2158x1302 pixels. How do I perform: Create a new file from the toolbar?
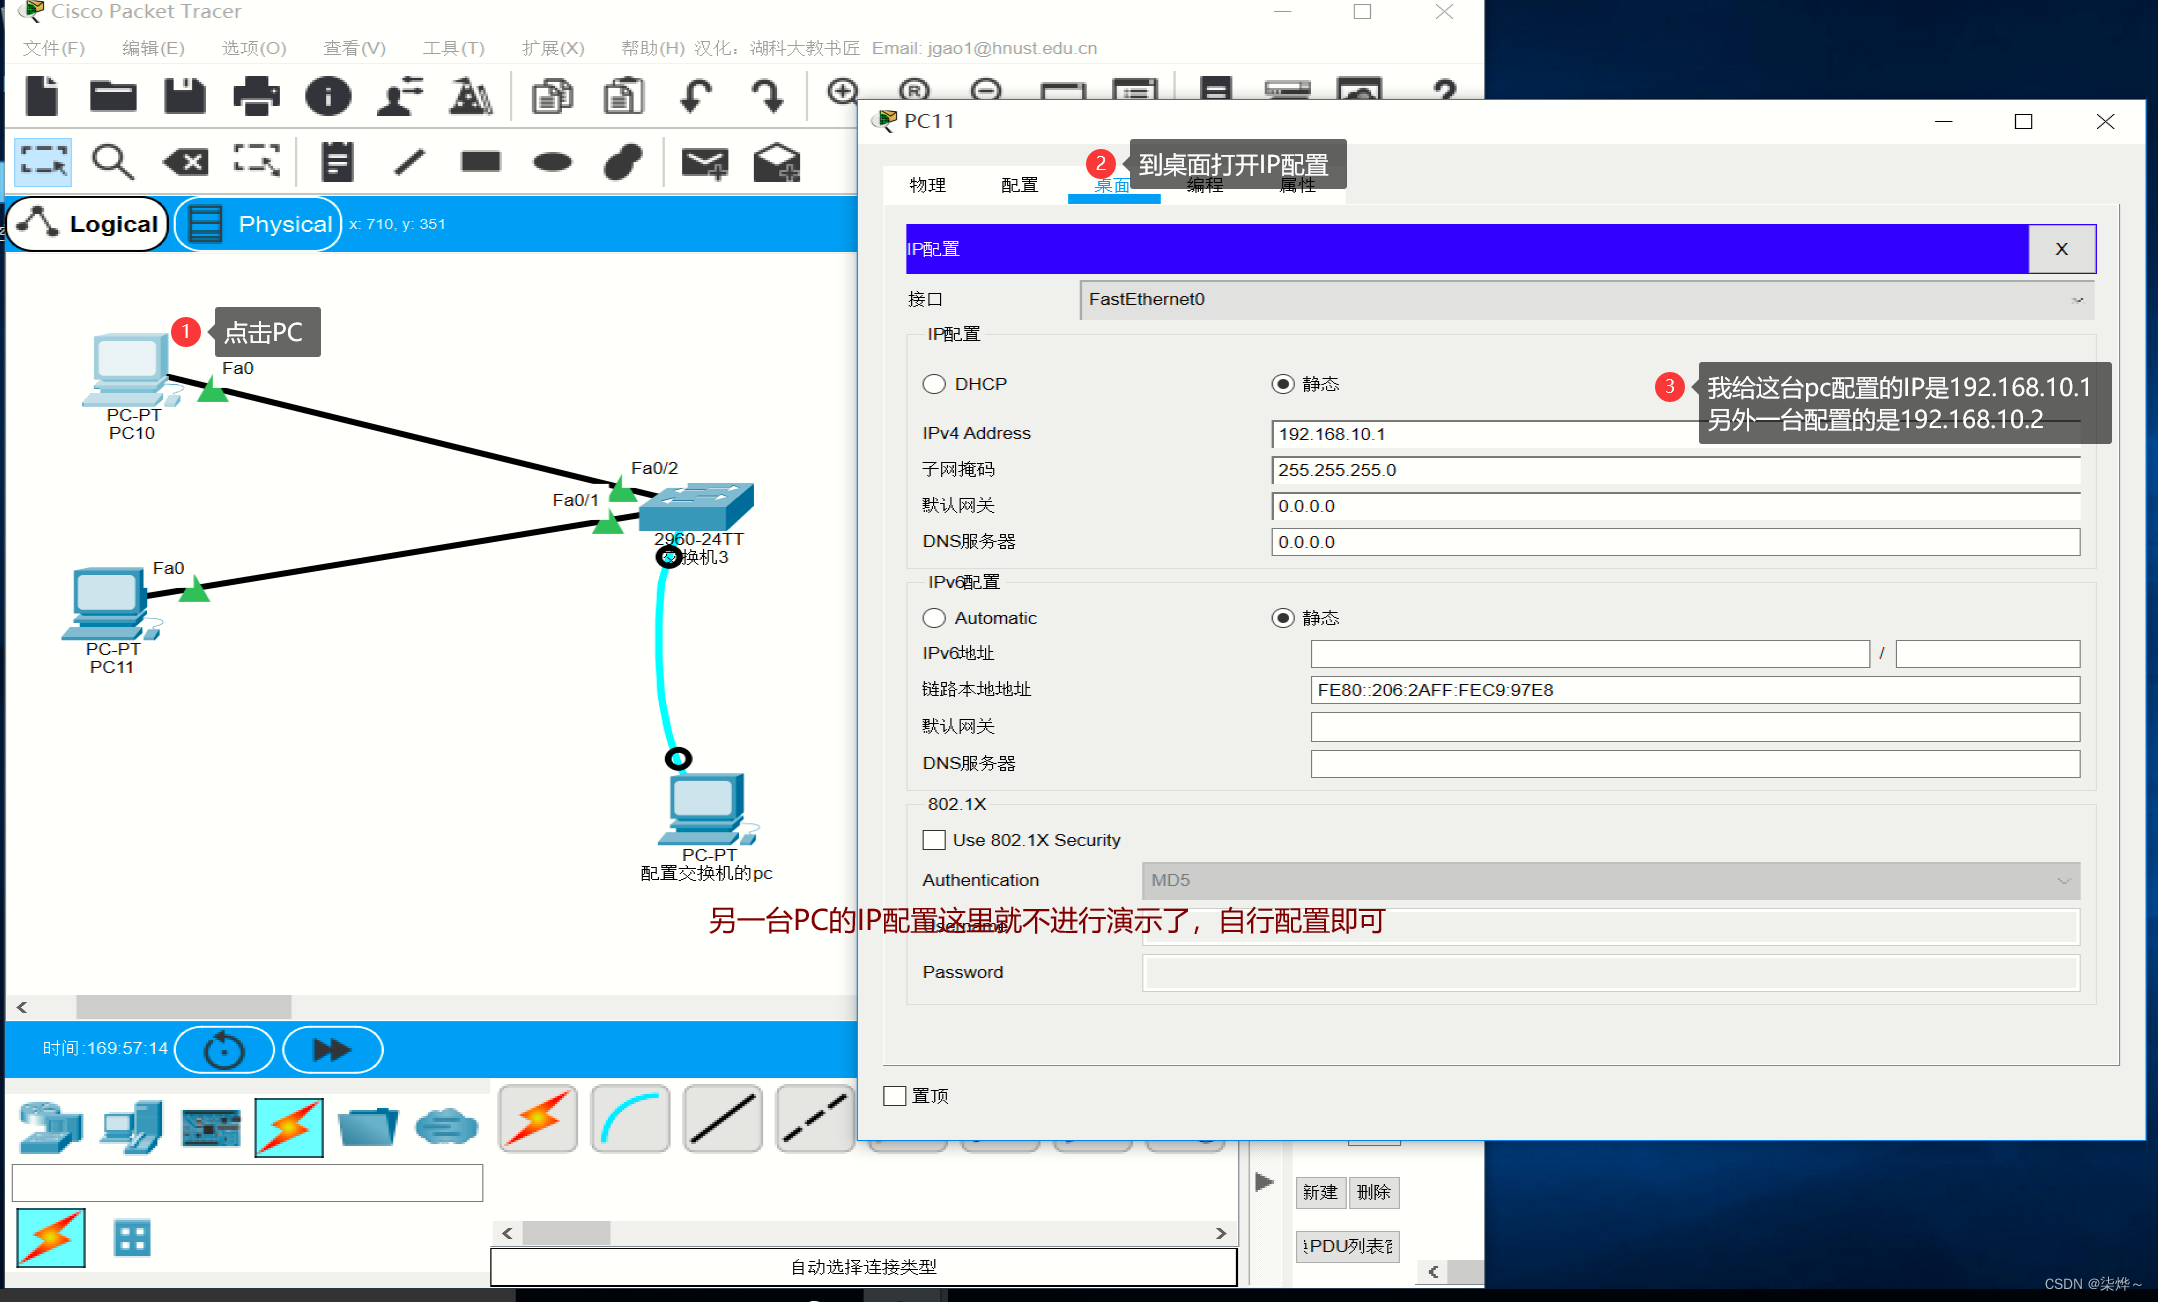tap(42, 97)
